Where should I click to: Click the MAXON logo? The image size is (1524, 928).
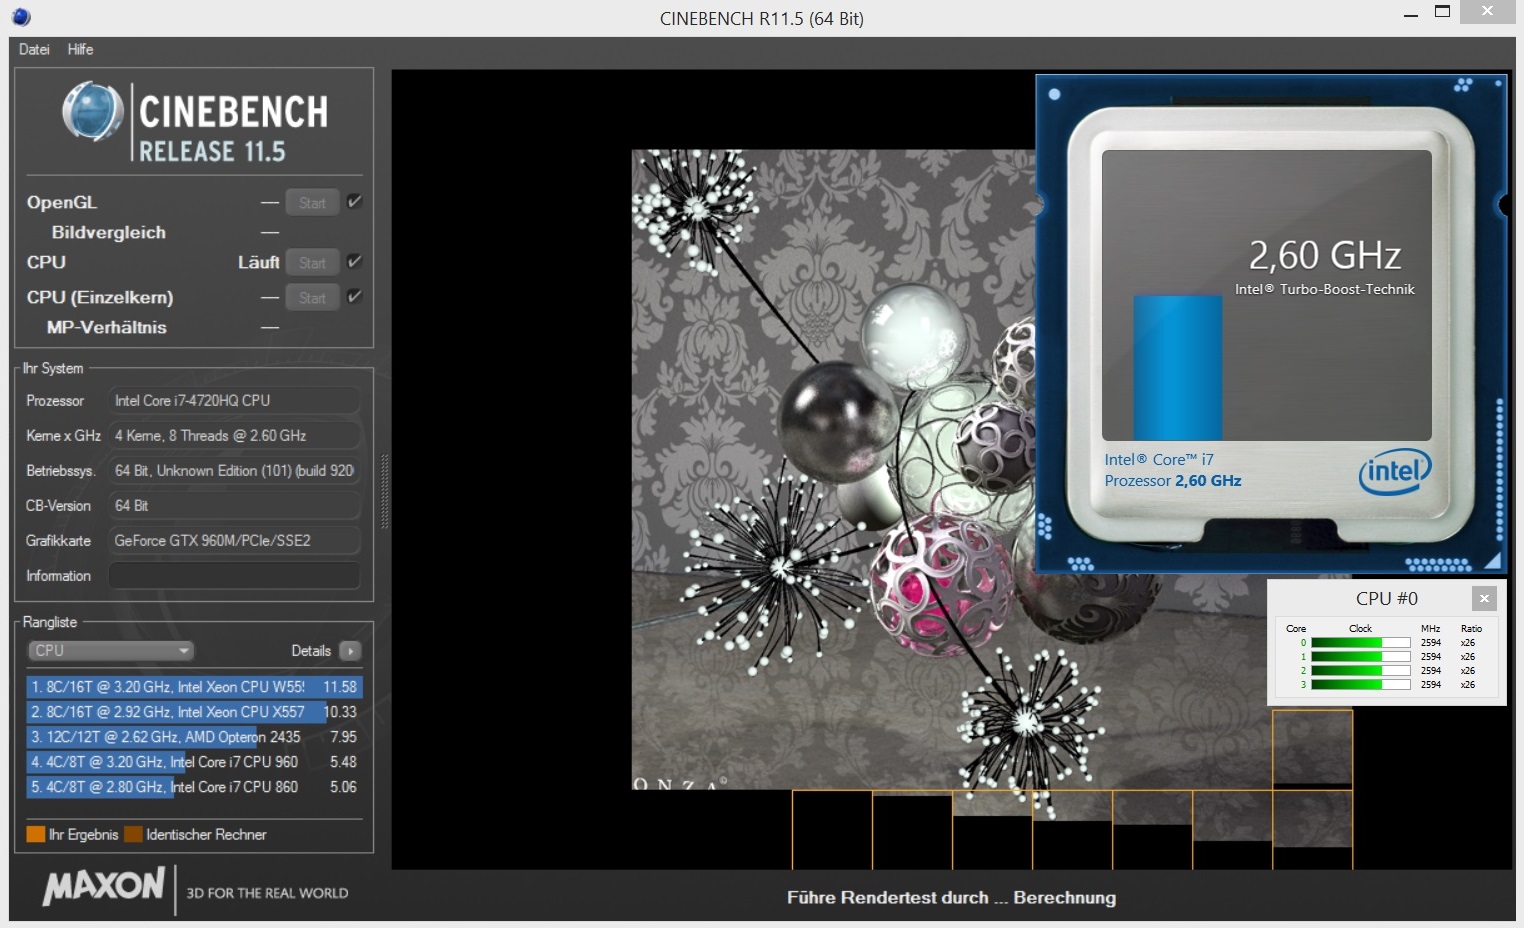pyautogui.click(x=104, y=887)
